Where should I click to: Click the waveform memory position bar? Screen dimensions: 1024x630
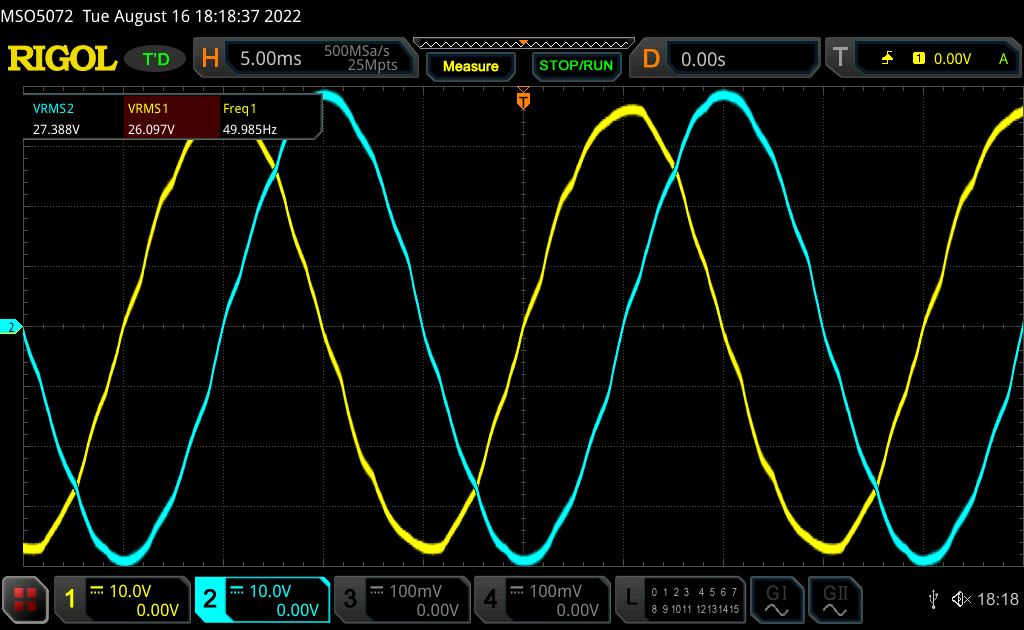coord(522,43)
